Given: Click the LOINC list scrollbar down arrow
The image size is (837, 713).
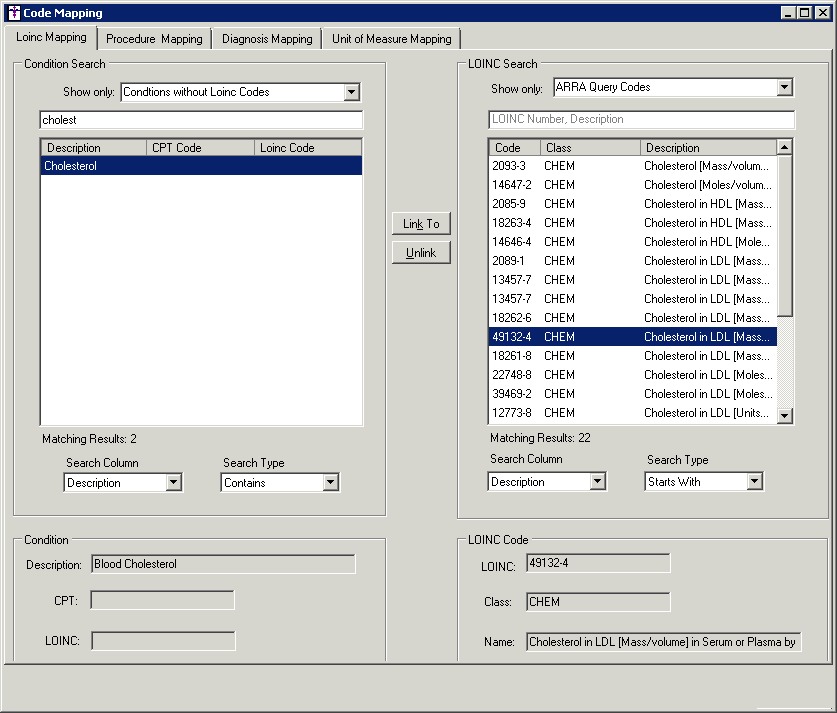Looking at the screenshot, I should point(784,415).
